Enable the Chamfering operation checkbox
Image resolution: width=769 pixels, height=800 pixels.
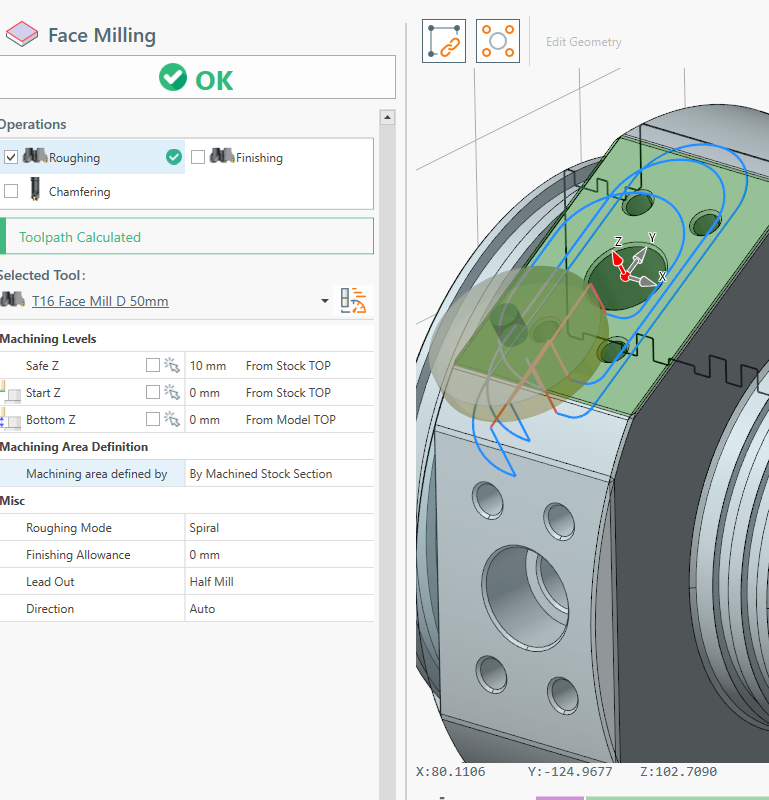[x=11, y=191]
